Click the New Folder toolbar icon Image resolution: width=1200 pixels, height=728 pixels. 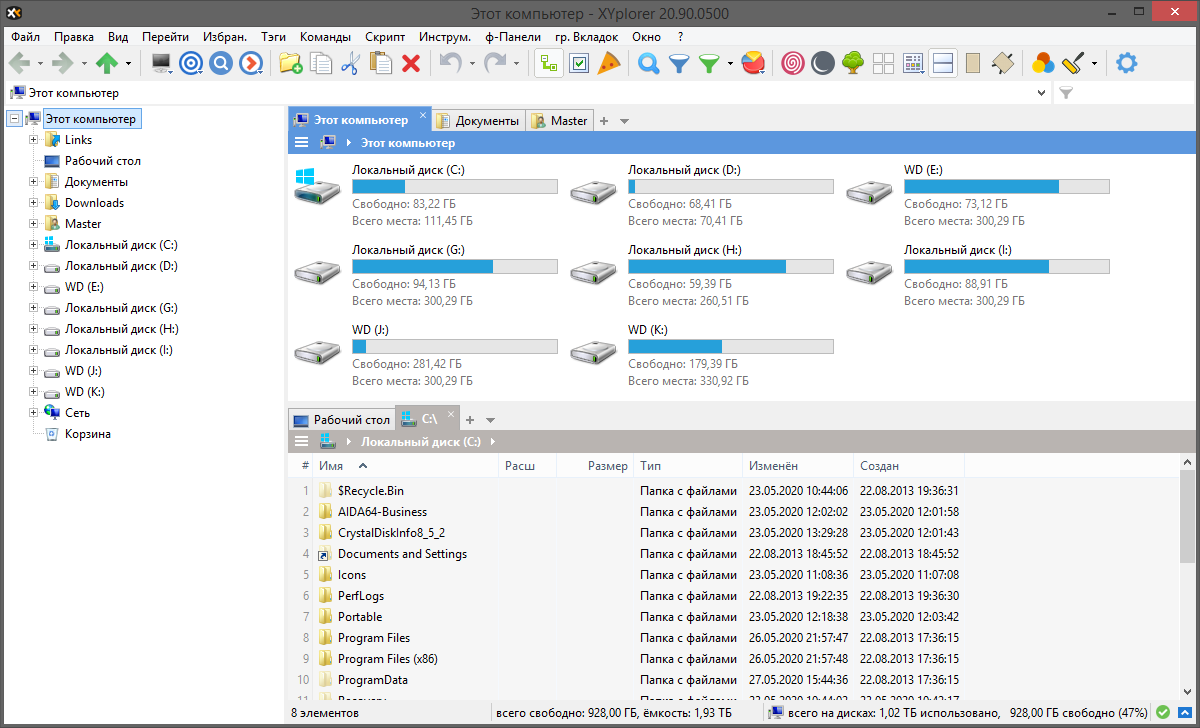290,63
